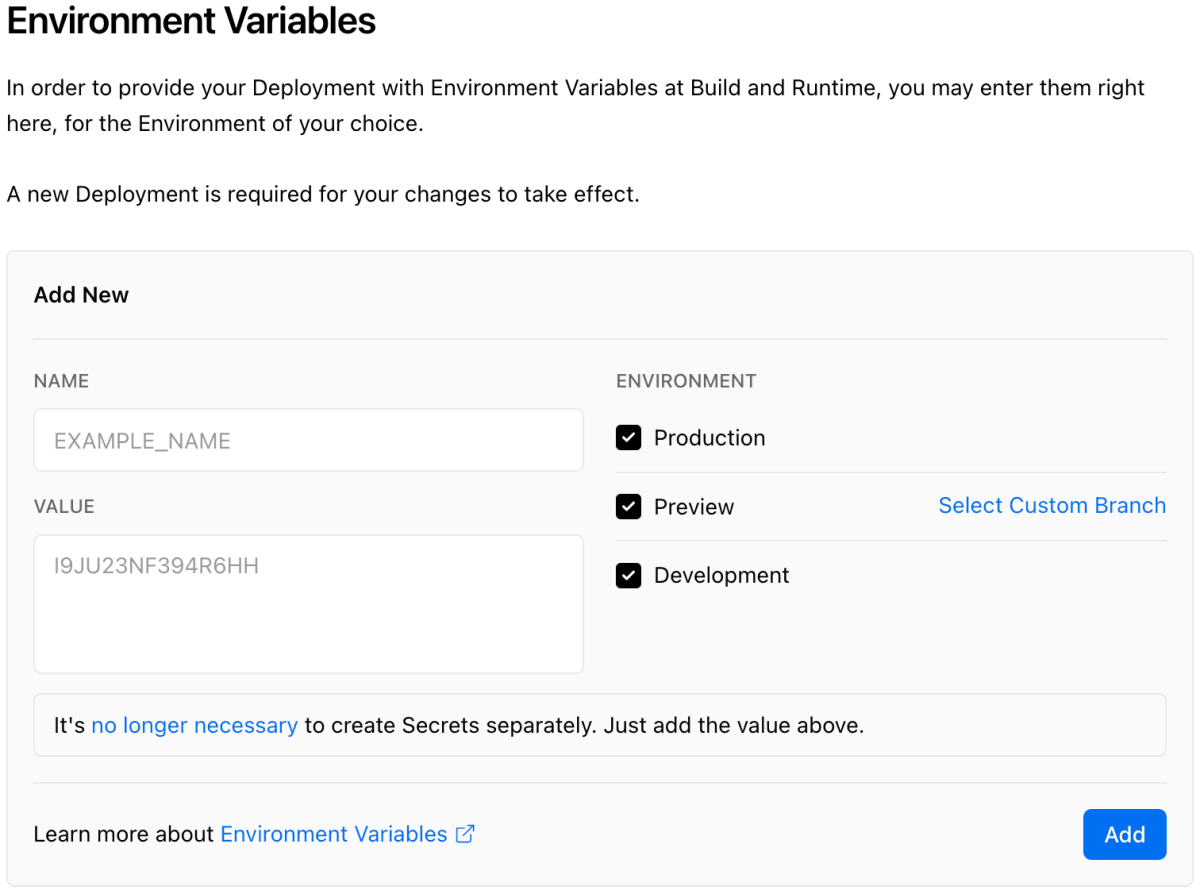Click the 'A new Deployment is required' notice
The height and width of the screenshot is (894, 1200).
[x=323, y=194]
